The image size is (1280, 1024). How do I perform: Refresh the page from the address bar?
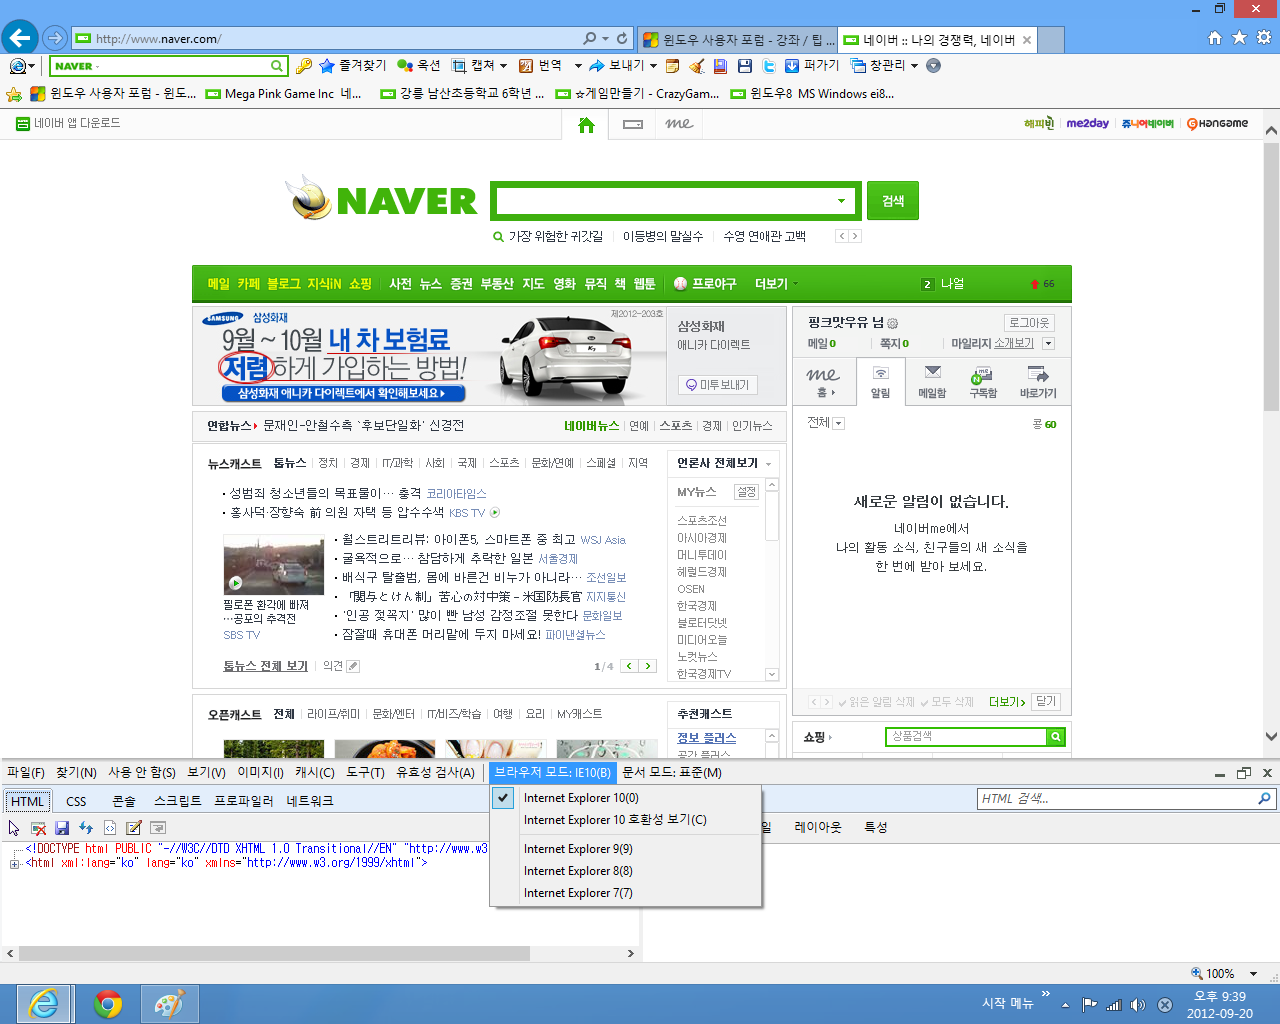point(622,38)
